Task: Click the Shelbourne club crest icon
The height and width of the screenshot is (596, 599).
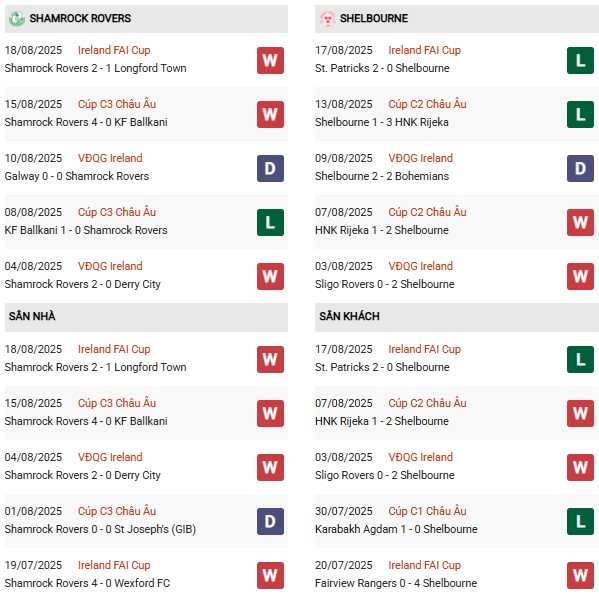Action: coord(327,18)
